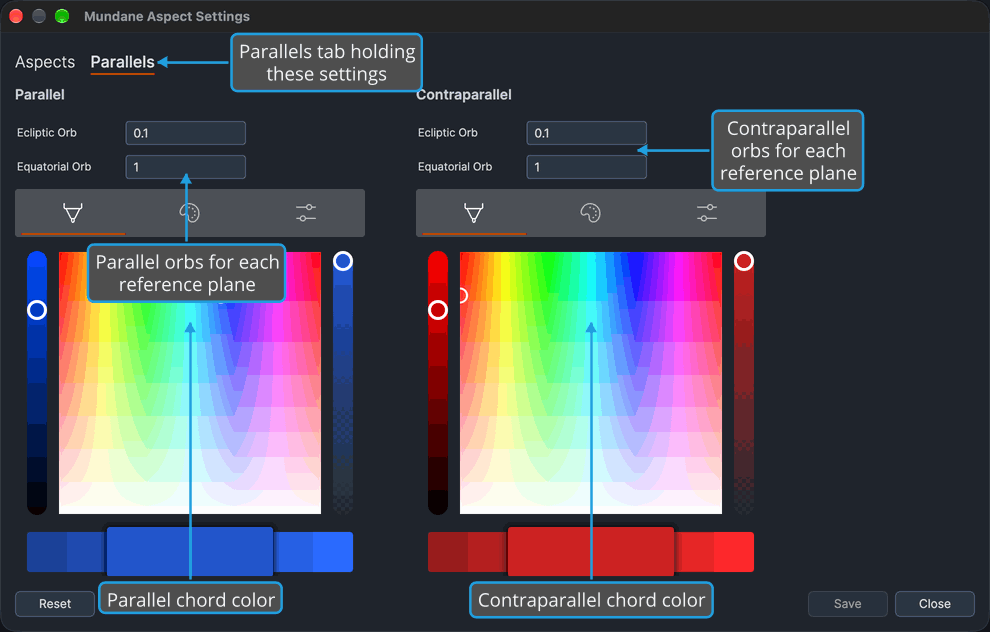Select the Parallels tab
This screenshot has height=632, width=990.
coord(122,62)
